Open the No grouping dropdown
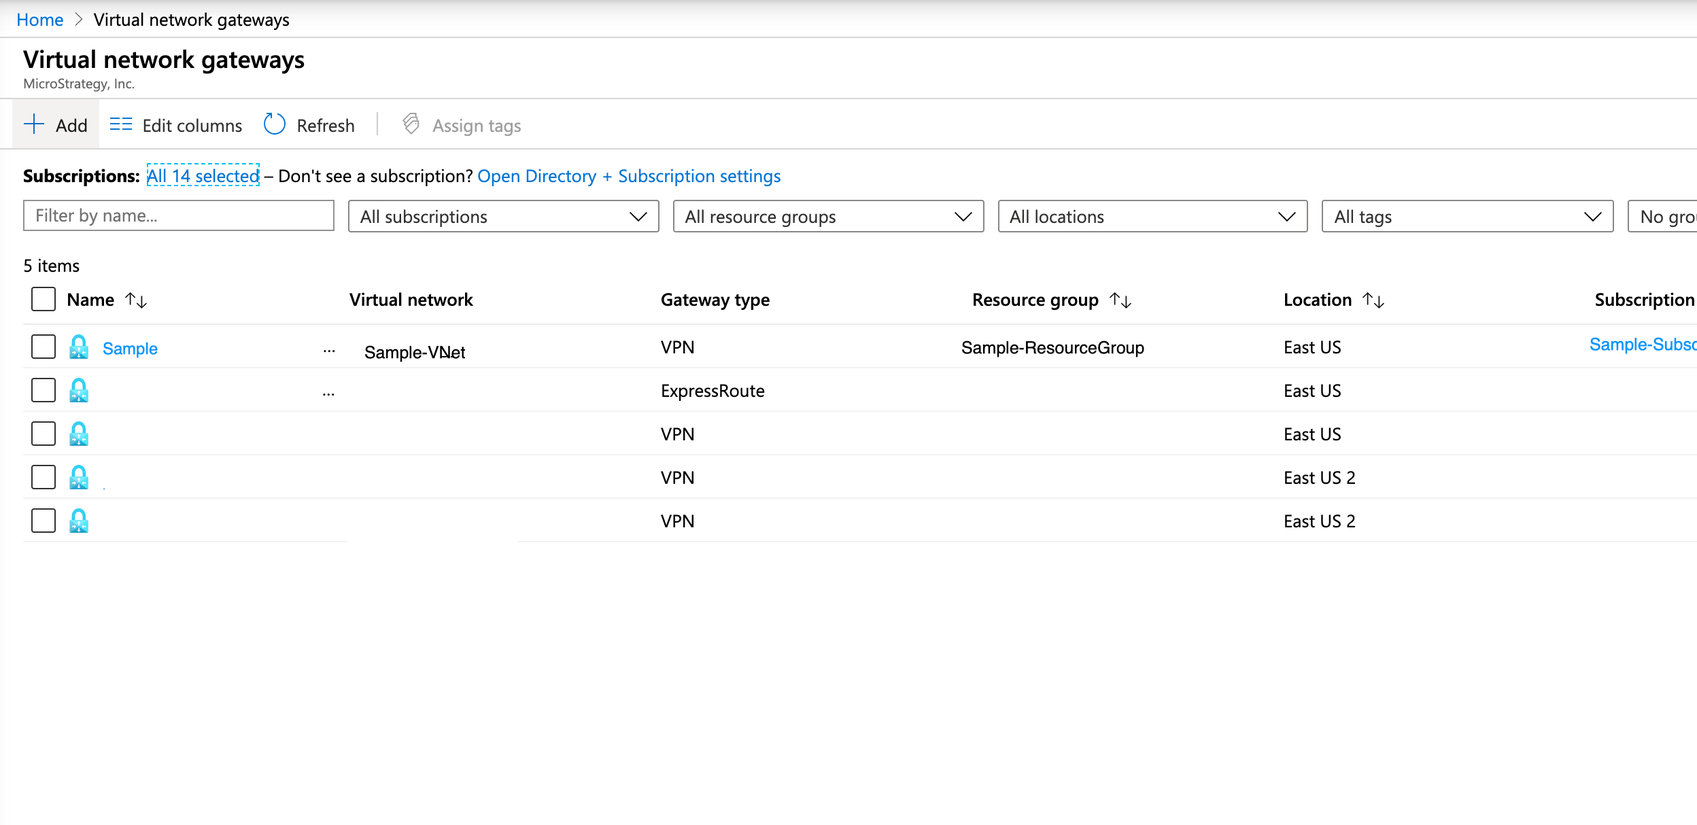1697x825 pixels. tap(1662, 216)
